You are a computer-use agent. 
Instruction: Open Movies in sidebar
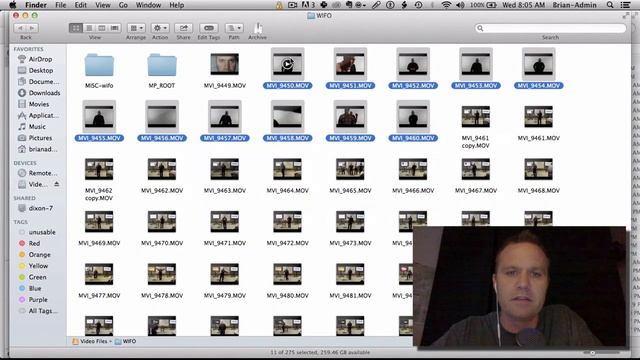33,104
